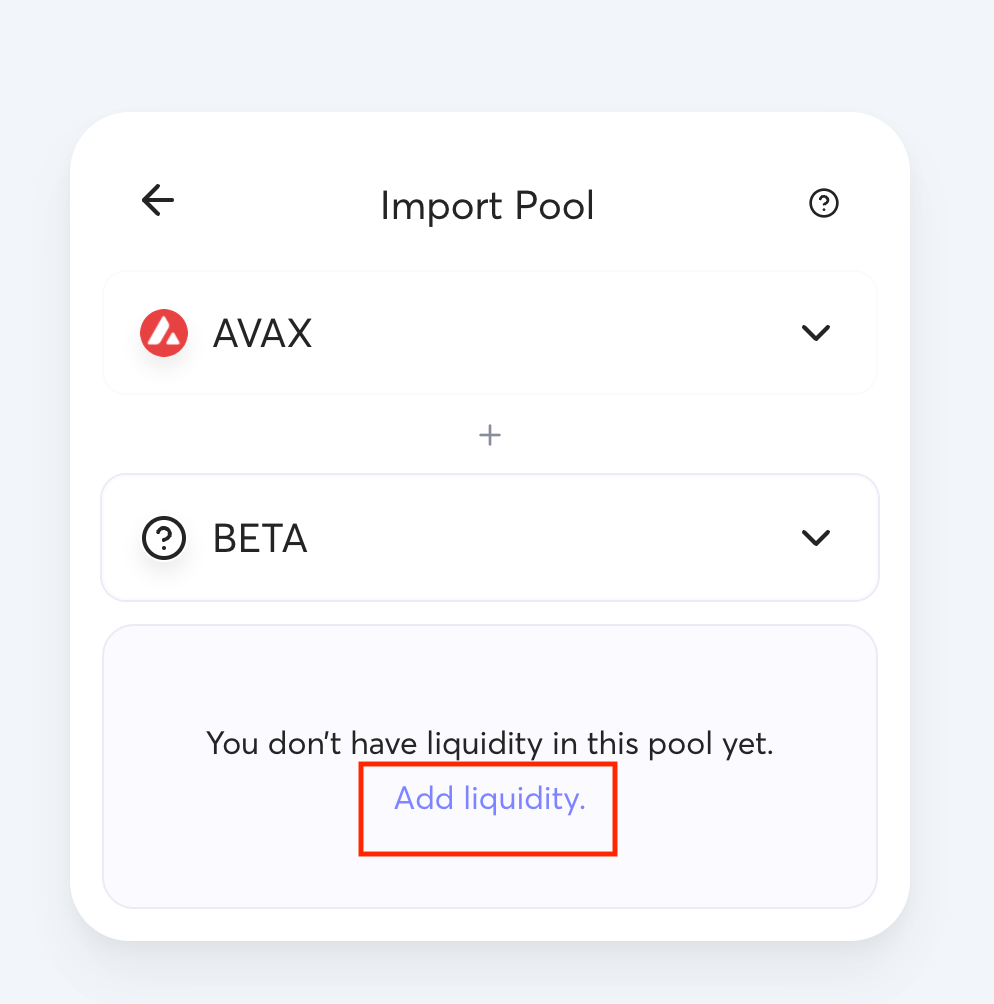The image size is (994, 1004).
Task: Expand the AVAX token dropdown chevron
Action: pyautogui.click(x=816, y=333)
